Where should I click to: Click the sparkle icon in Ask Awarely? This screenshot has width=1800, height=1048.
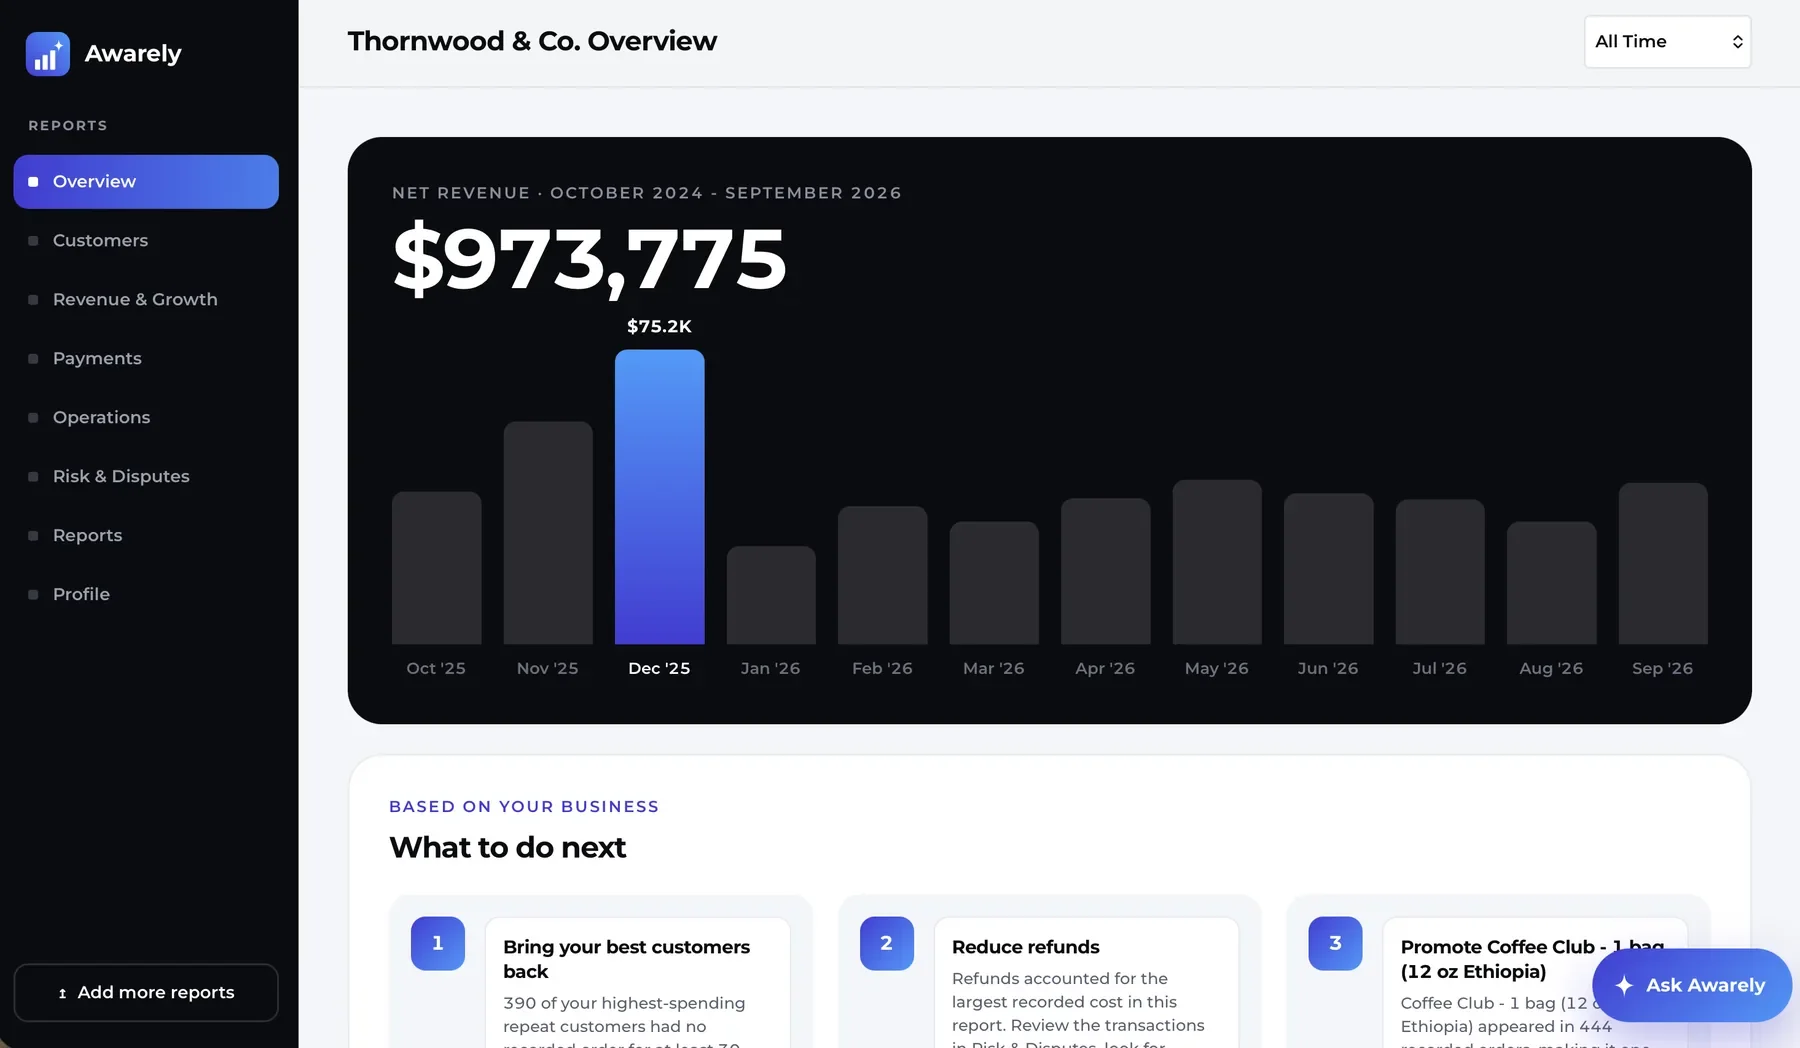tap(1624, 985)
